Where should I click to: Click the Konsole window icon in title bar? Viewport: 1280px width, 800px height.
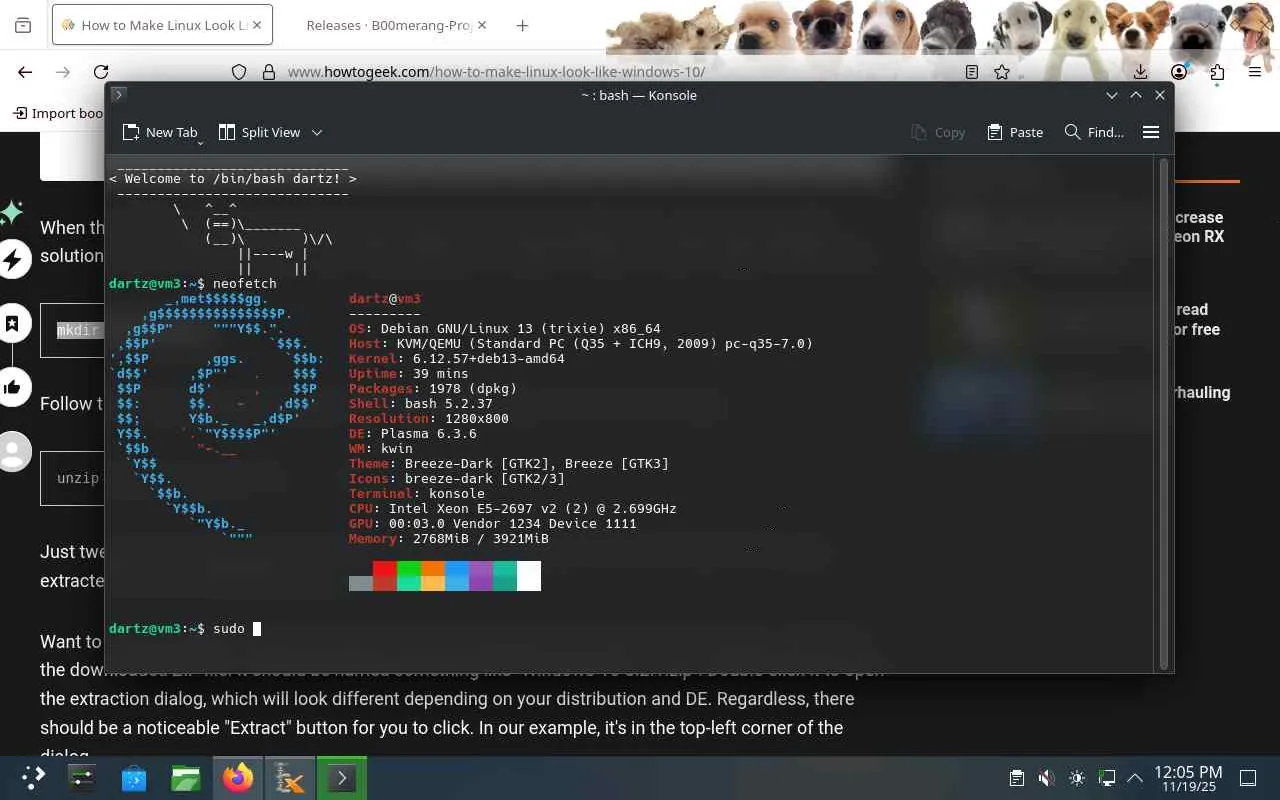[x=118, y=94]
